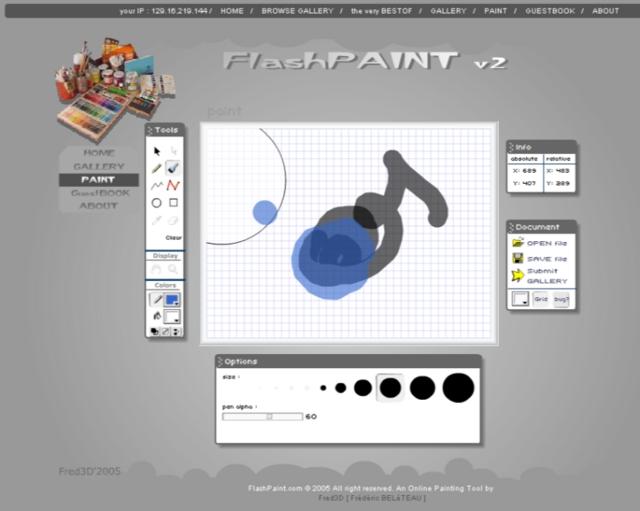Screen dimensions: 640x511
Task: Click the pen alpha value 60
Action: click(311, 416)
